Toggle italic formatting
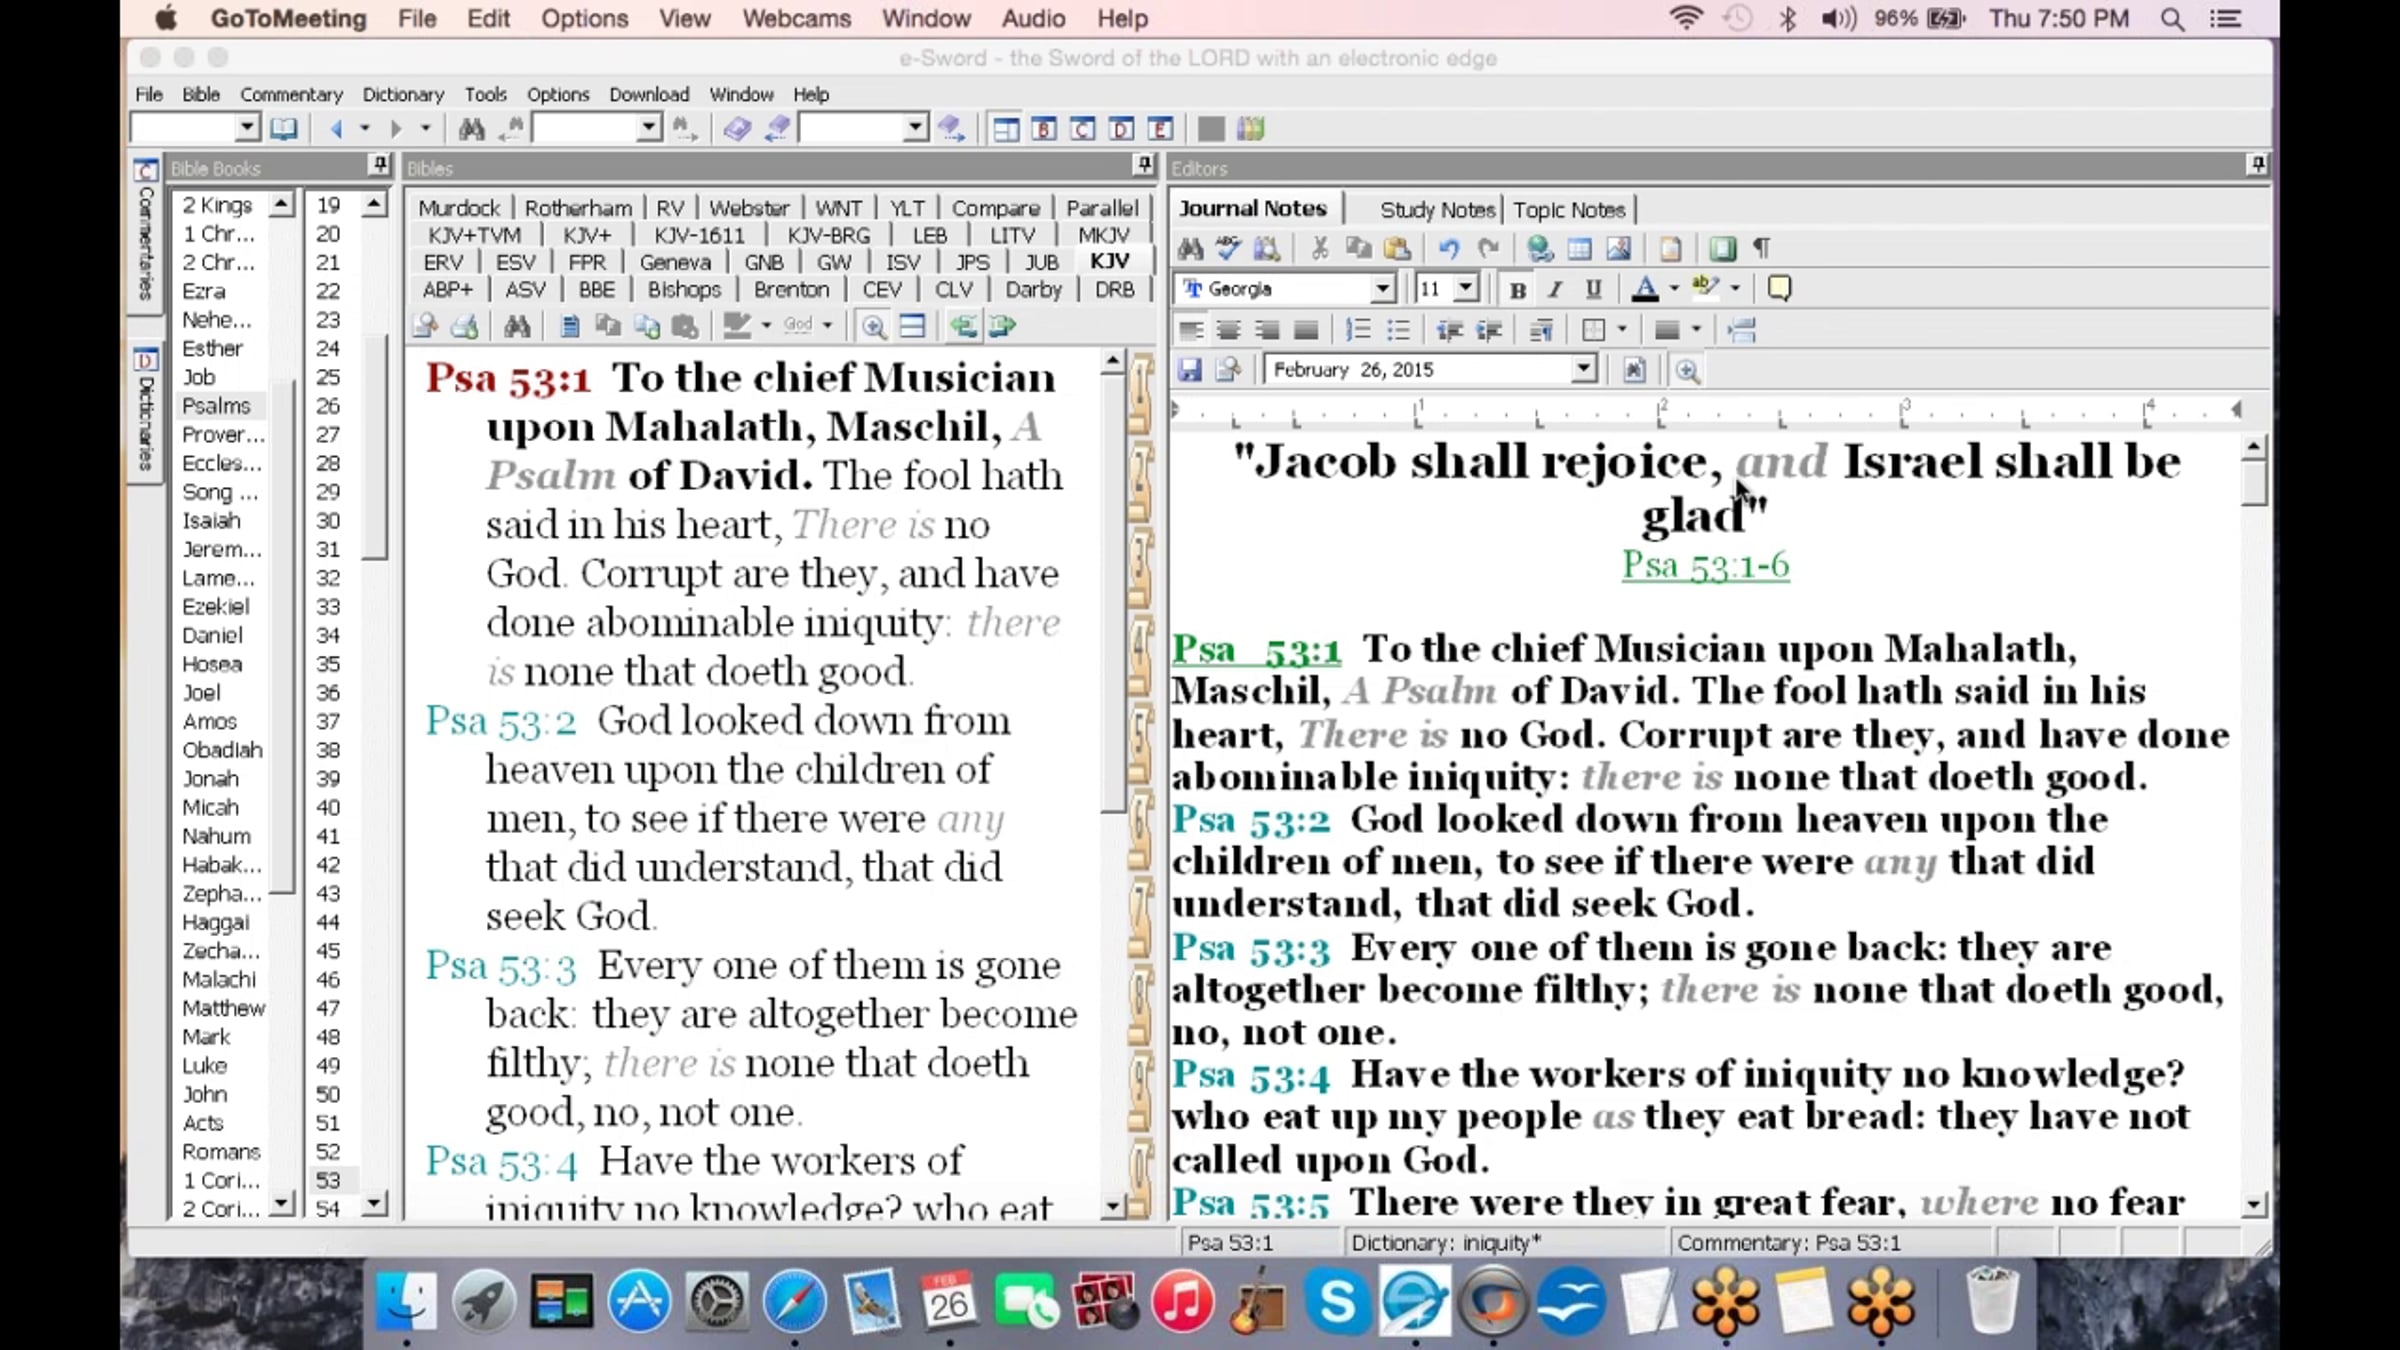Image resolution: width=2400 pixels, height=1350 pixels. [x=1555, y=290]
